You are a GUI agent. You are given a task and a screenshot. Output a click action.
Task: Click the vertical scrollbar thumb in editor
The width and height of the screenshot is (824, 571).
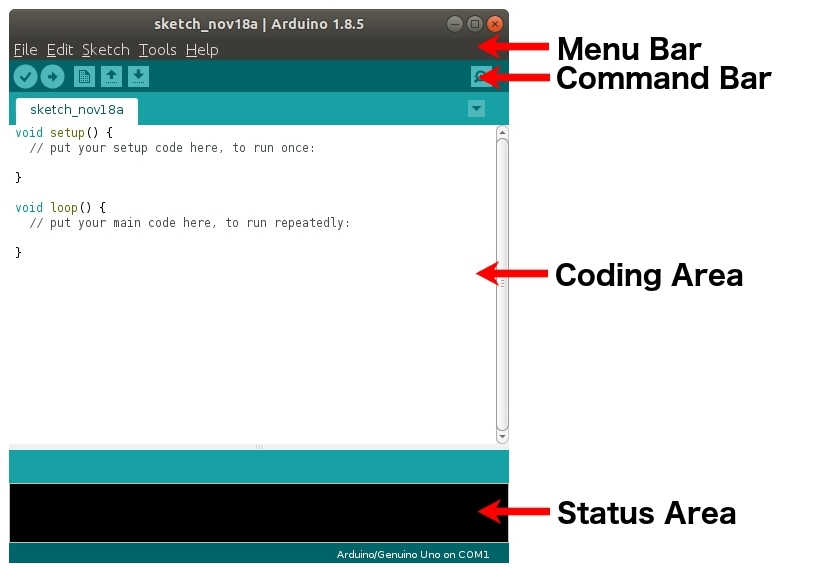502,285
